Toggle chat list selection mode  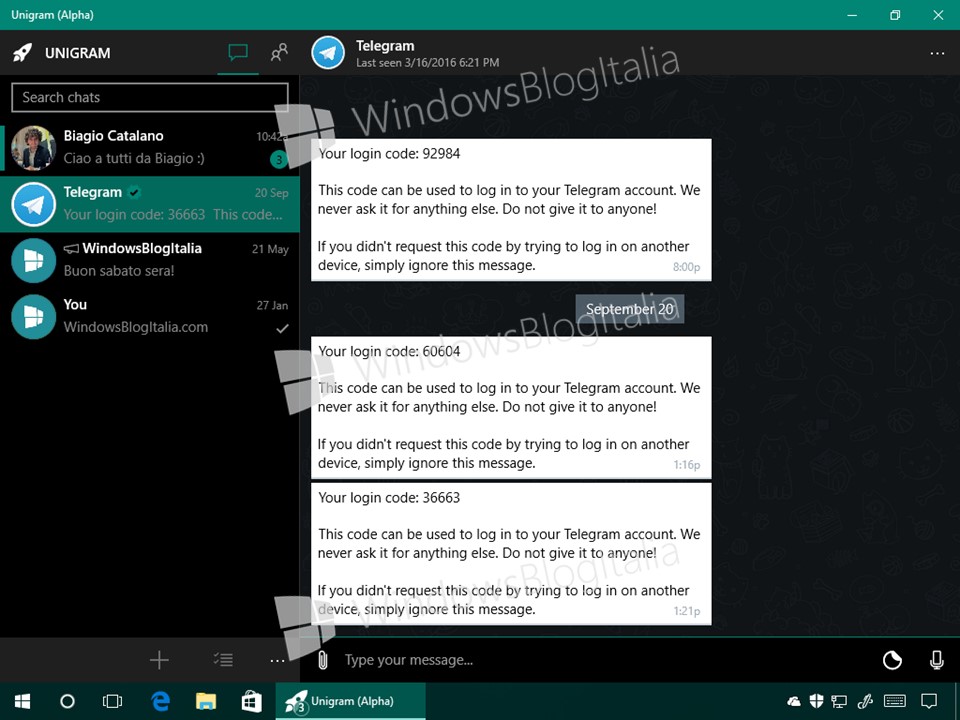click(x=223, y=660)
